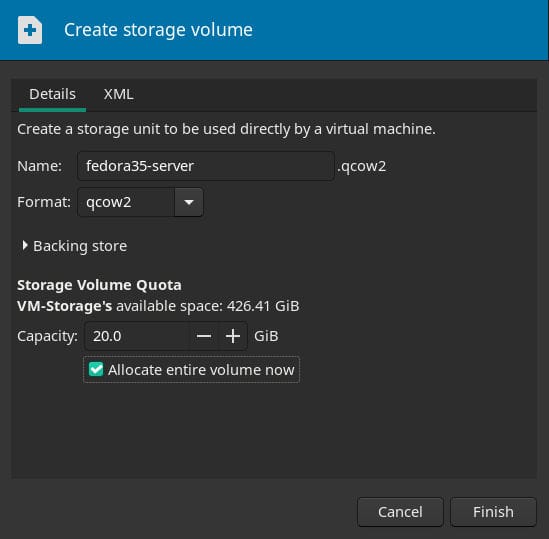Switch to the XML tab
The image size is (549, 539).
tap(118, 94)
